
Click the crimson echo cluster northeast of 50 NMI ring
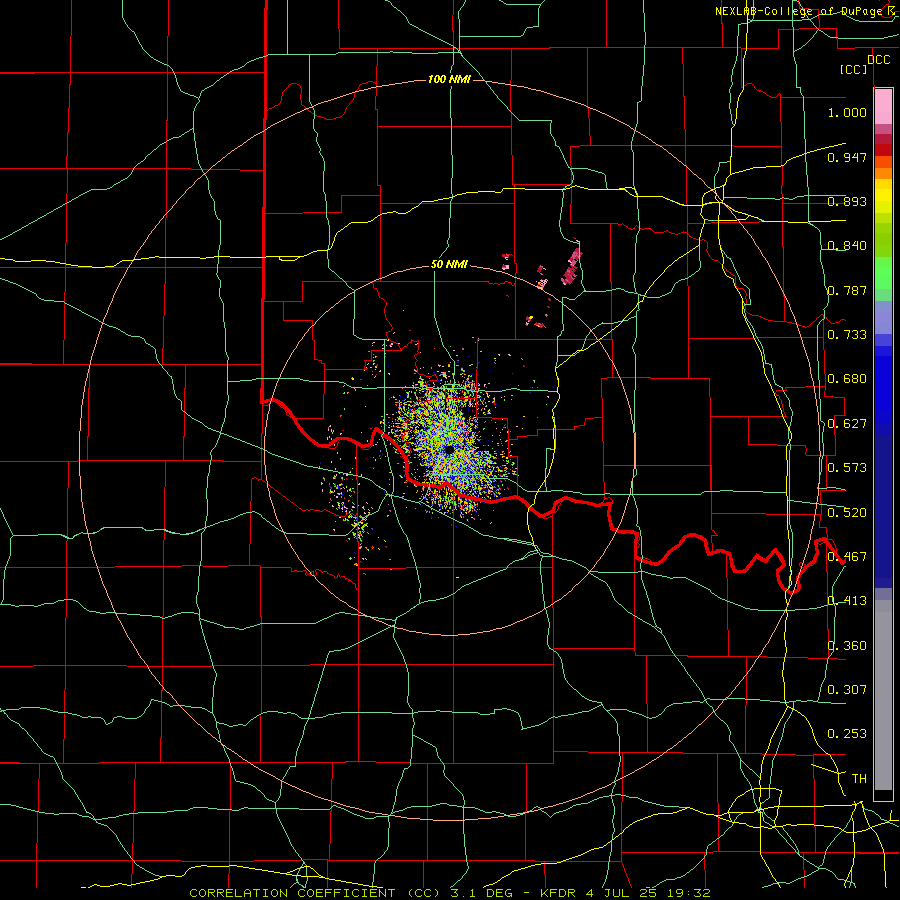pyautogui.click(x=572, y=266)
